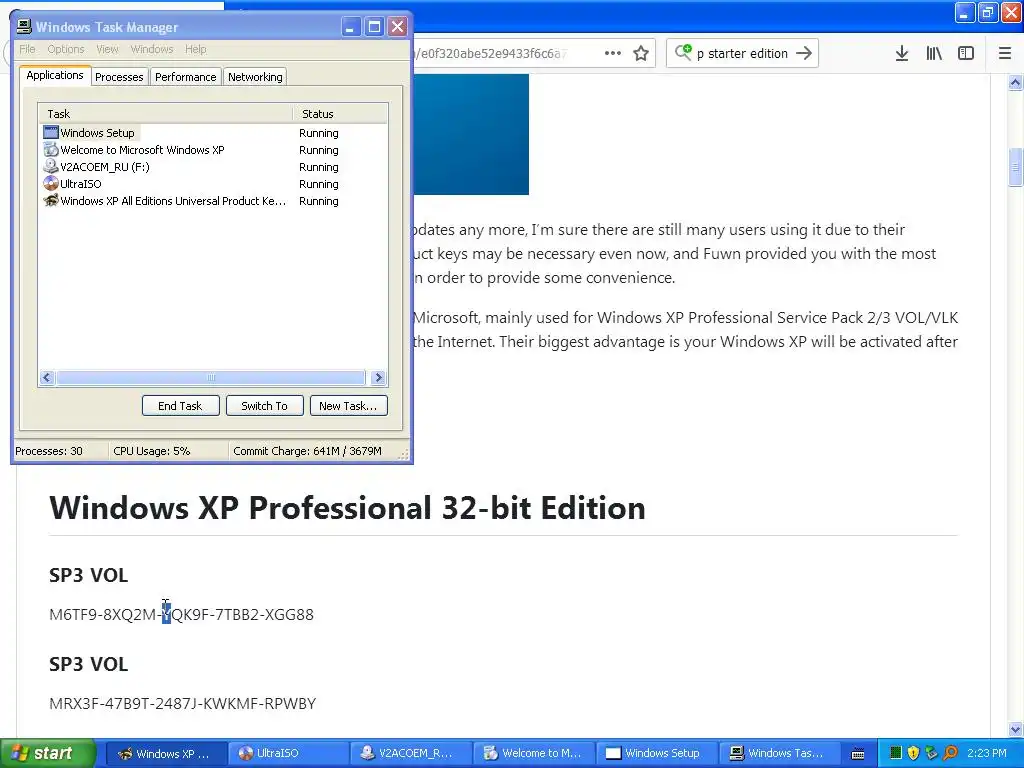Open UltraISO taskbar button

[289, 754]
